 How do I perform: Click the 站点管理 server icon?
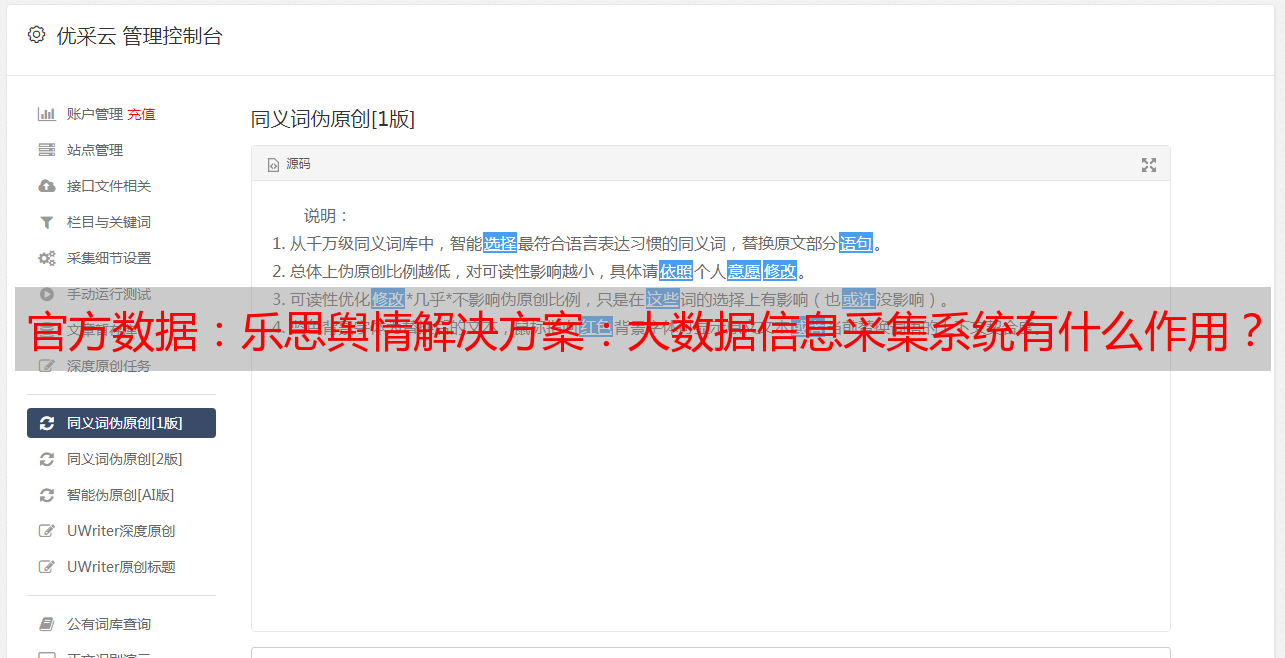tap(46, 150)
